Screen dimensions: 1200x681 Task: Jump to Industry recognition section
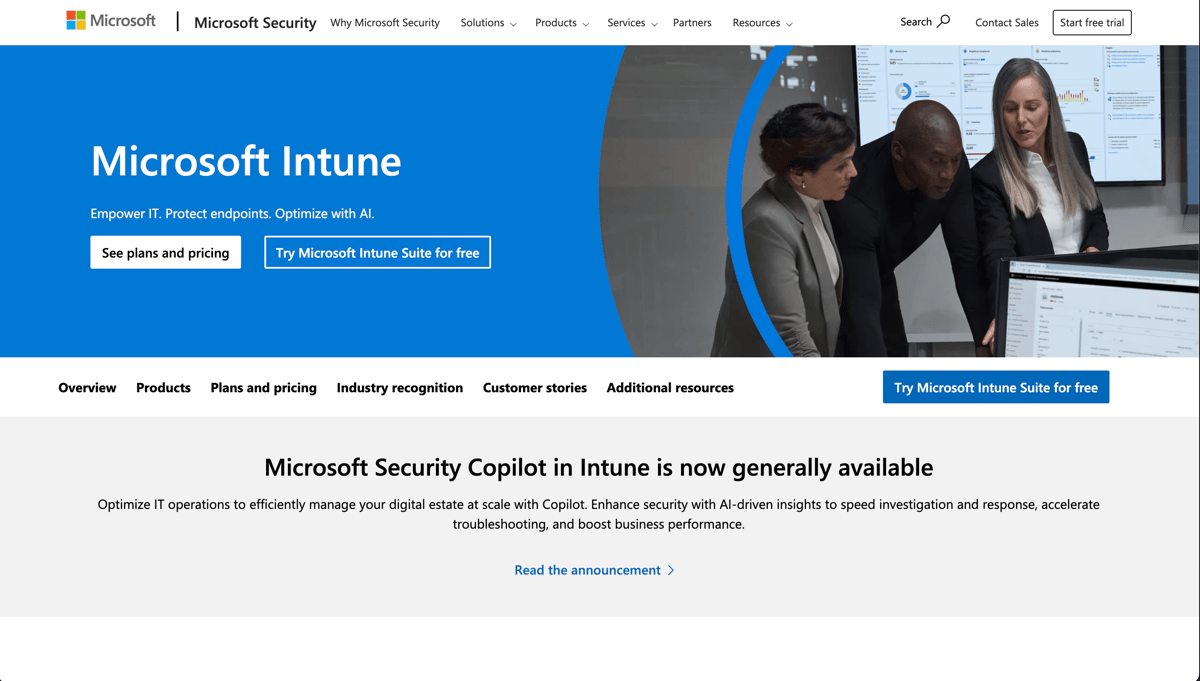click(x=399, y=387)
